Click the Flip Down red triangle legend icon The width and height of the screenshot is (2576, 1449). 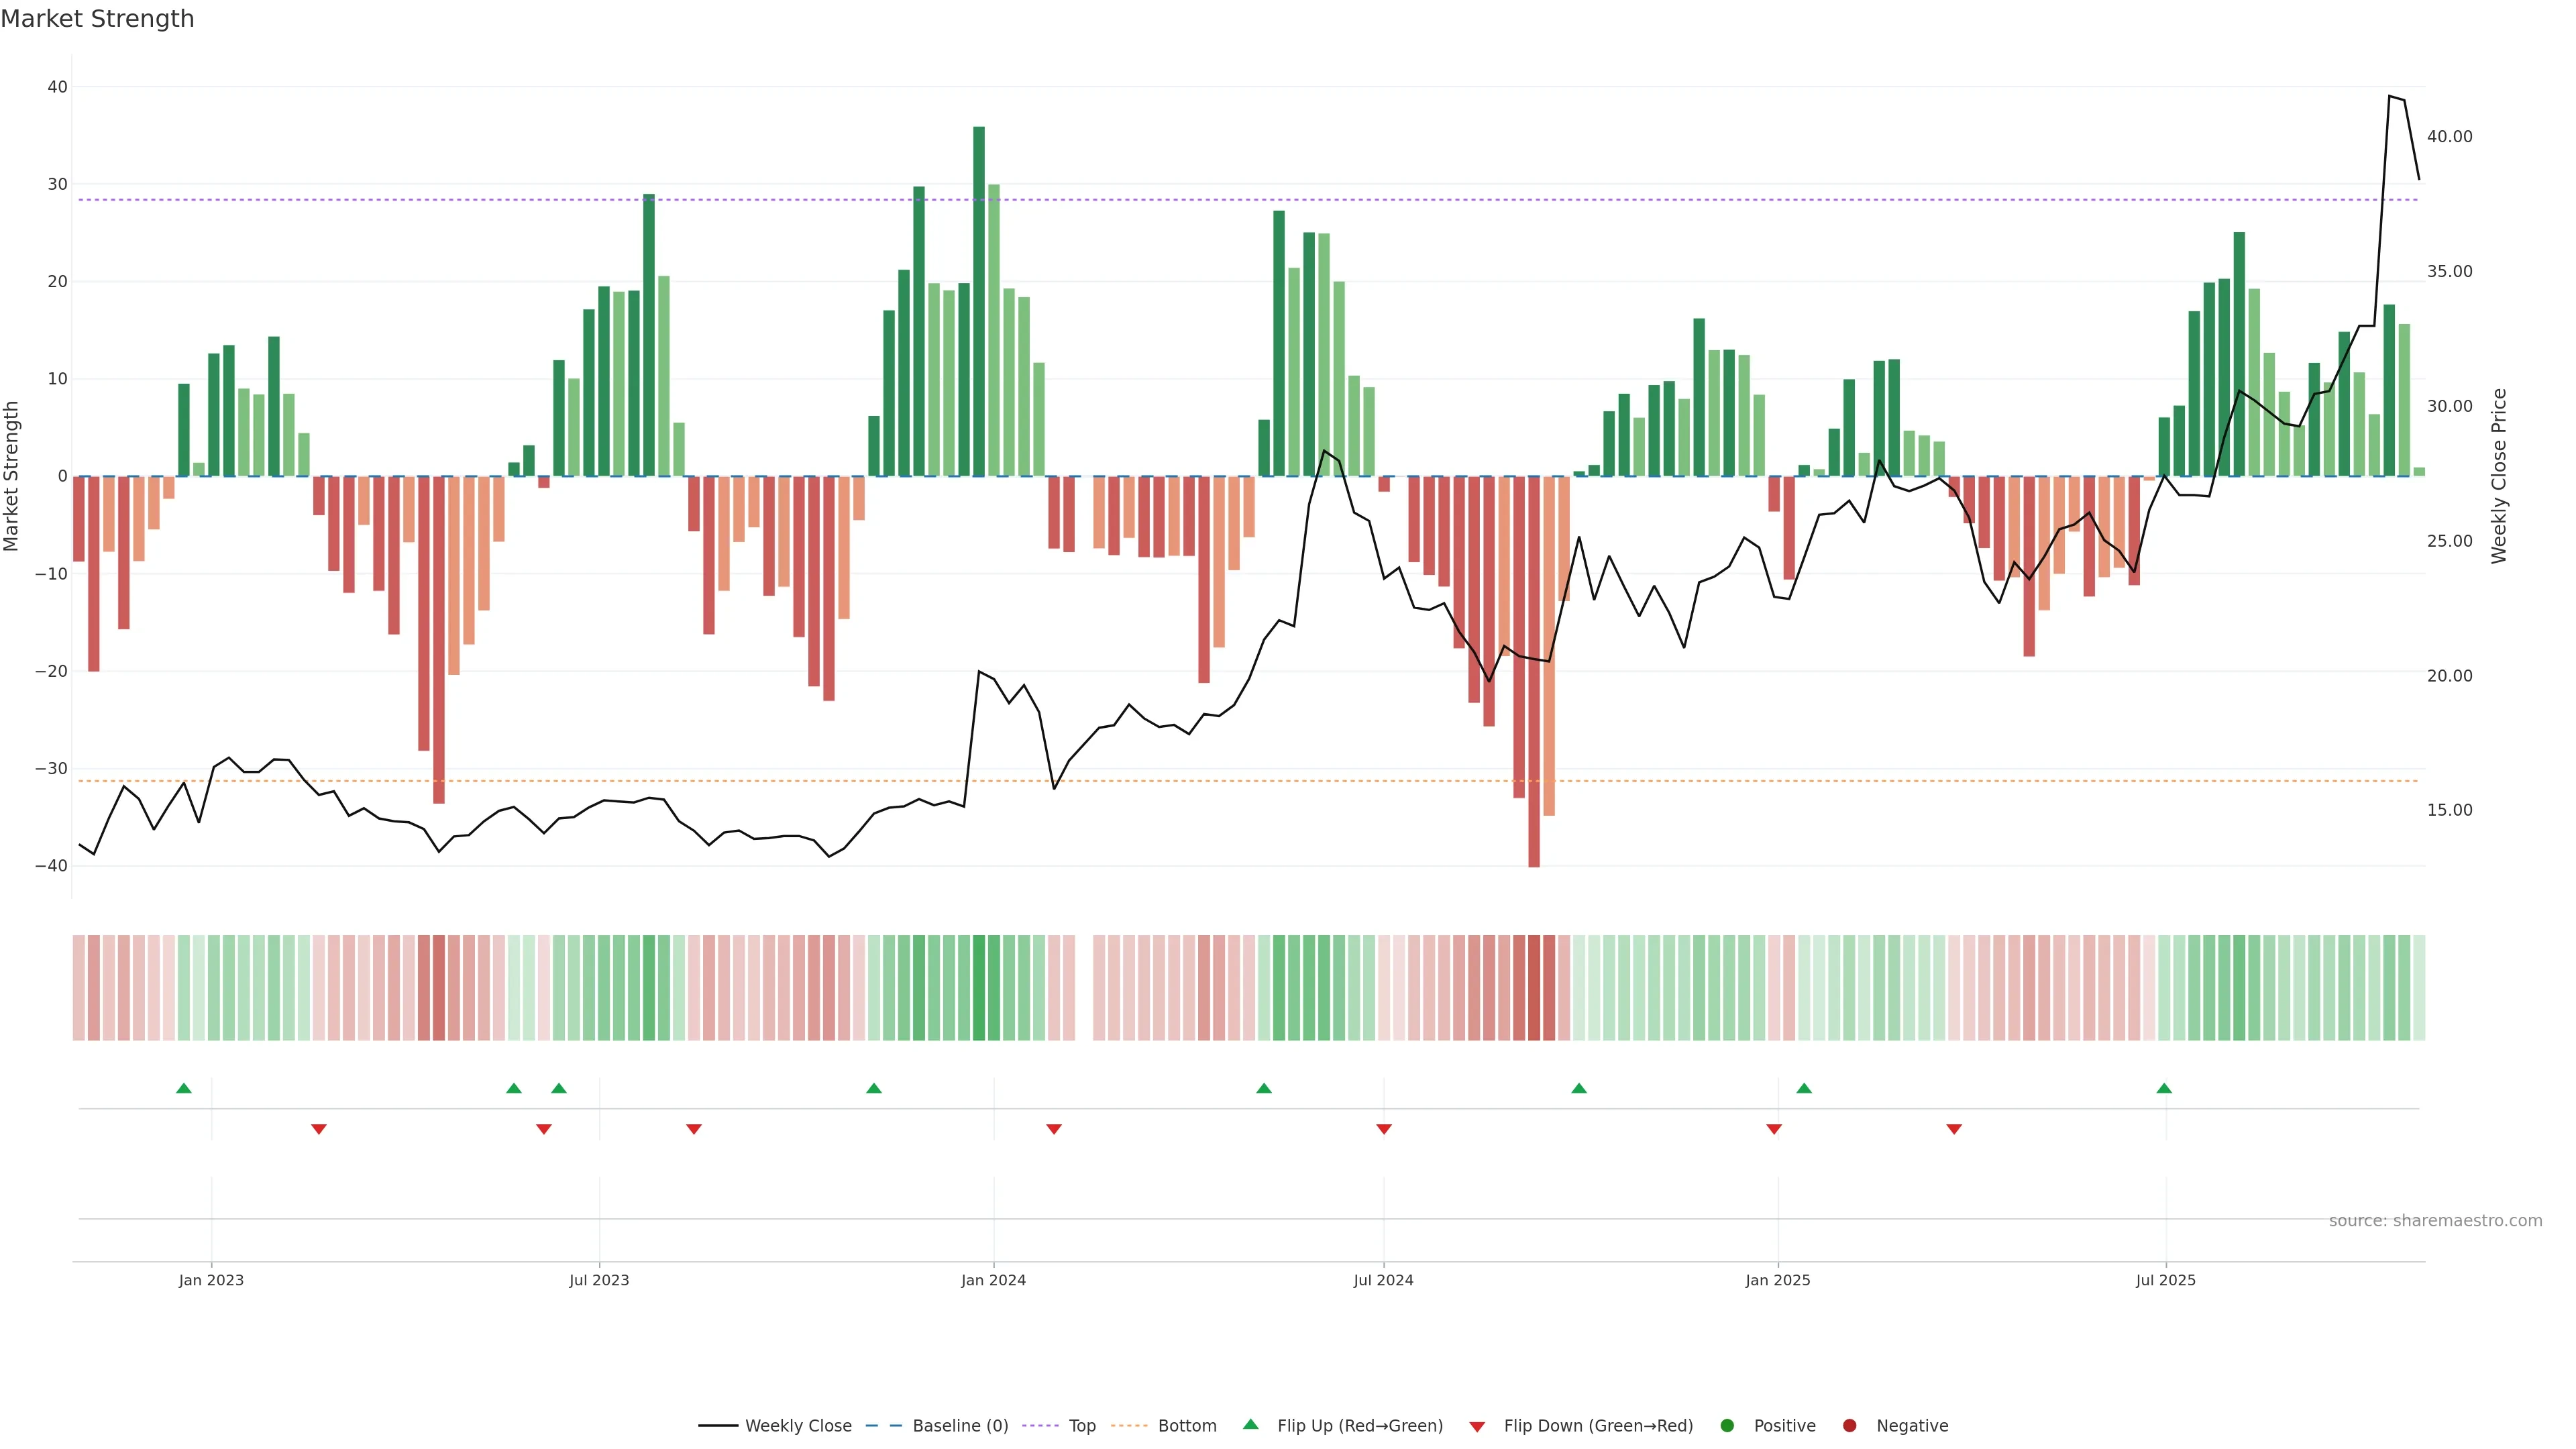(x=1477, y=1427)
